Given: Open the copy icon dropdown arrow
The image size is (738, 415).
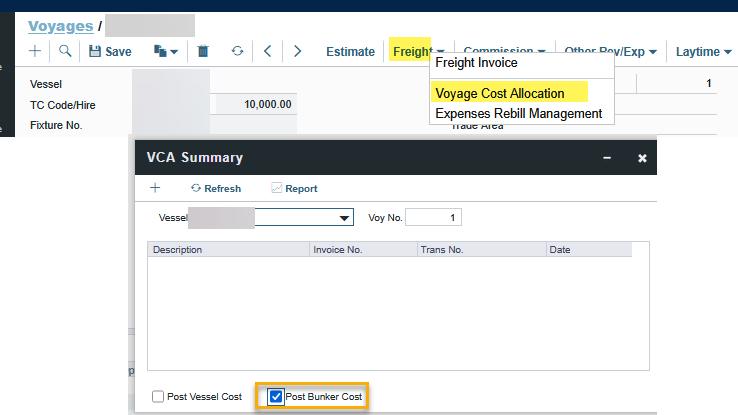Looking at the screenshot, I should (x=173, y=51).
